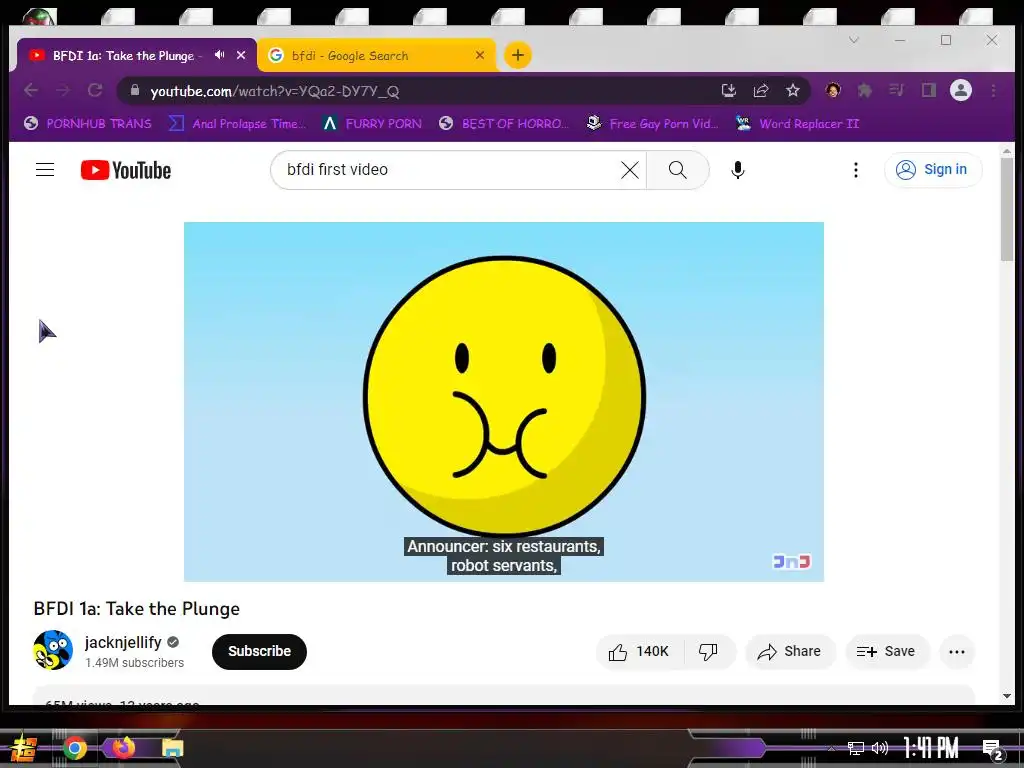Open Chrome three-dot menu
The height and width of the screenshot is (768, 1024).
(x=993, y=90)
